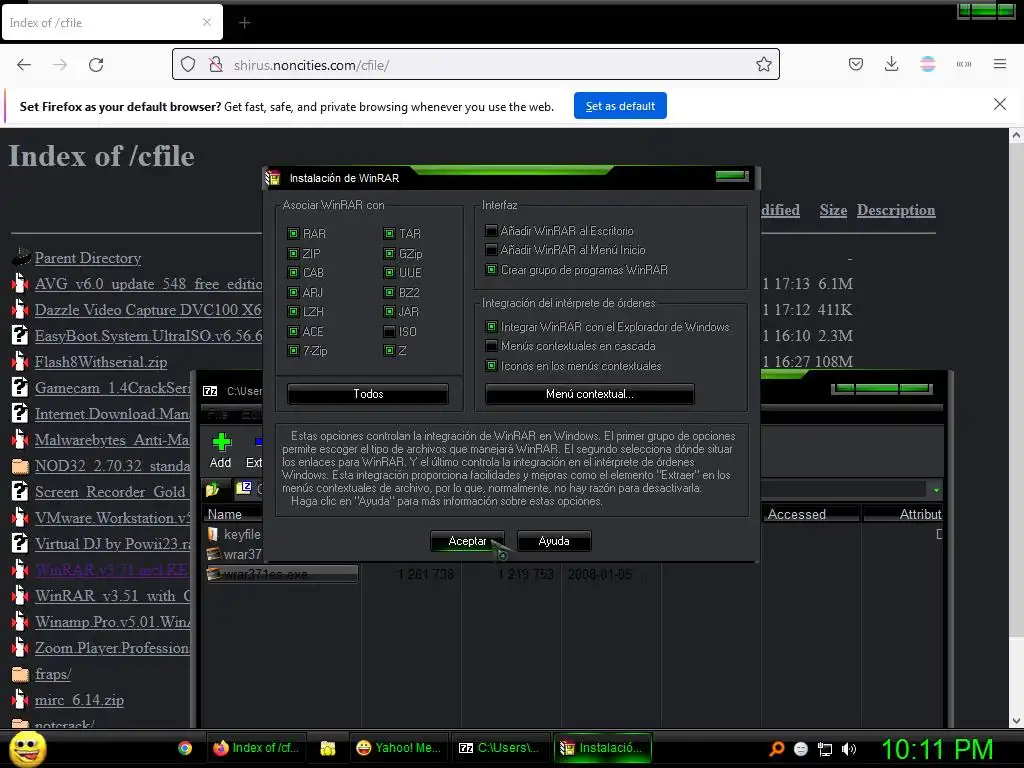This screenshot has width=1024, height=768.
Task: Switch to 7-Zip C:\Users taskbar item
Action: click(x=499, y=748)
